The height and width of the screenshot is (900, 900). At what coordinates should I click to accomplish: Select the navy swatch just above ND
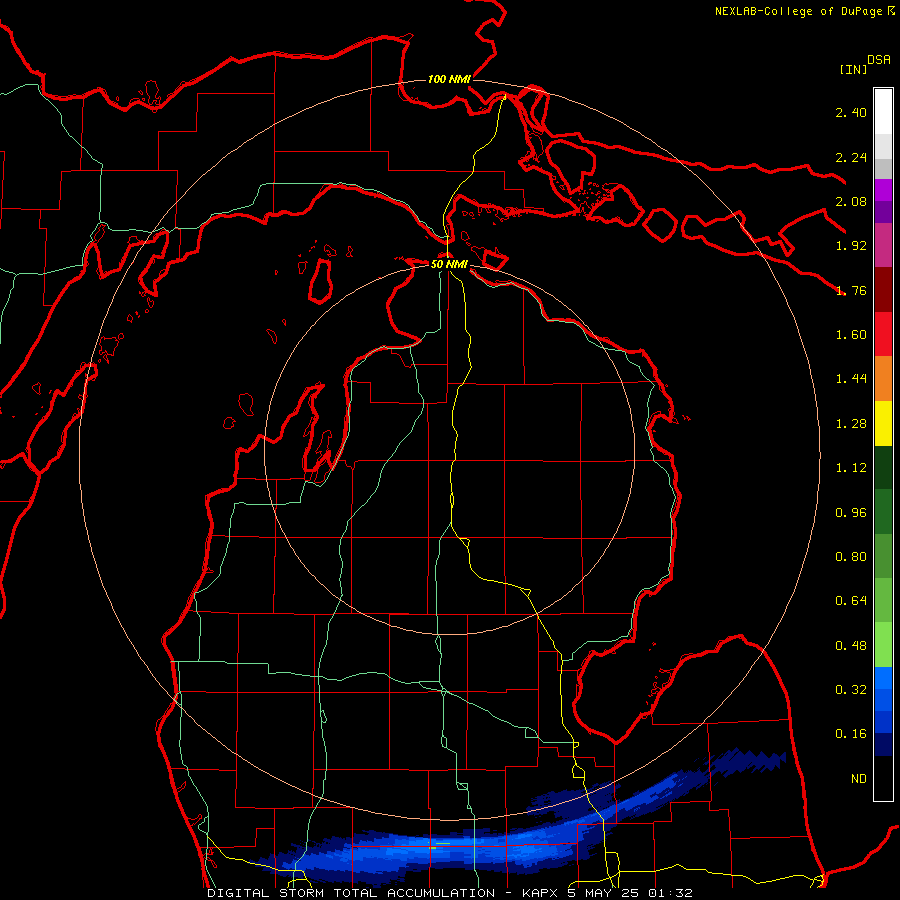883,745
